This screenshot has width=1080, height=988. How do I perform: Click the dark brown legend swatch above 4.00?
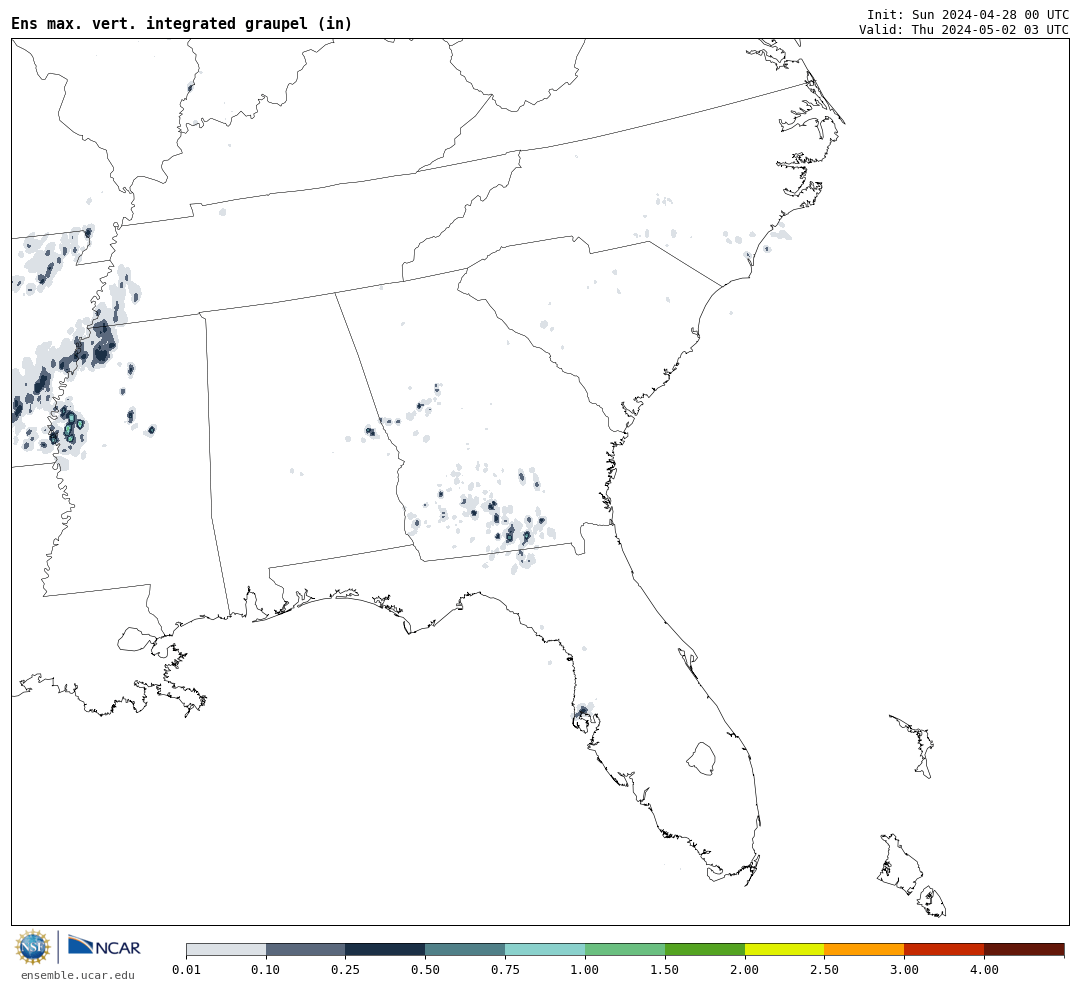pyautogui.click(x=1024, y=949)
